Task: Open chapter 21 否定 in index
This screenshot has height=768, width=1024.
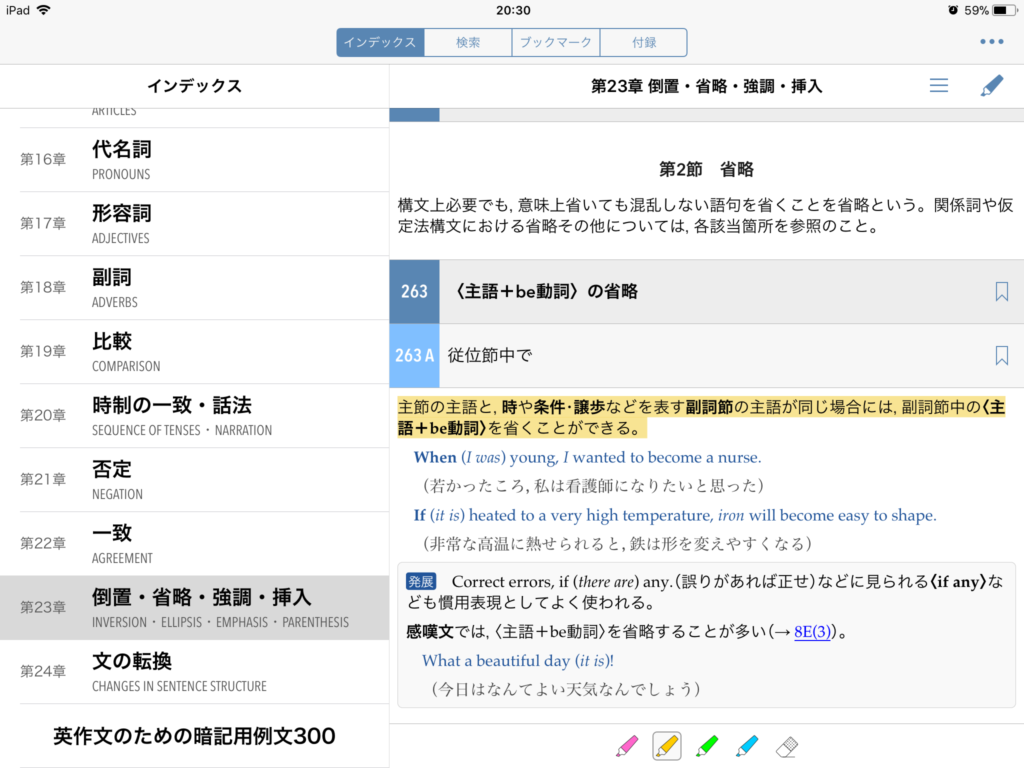Action: (194, 480)
